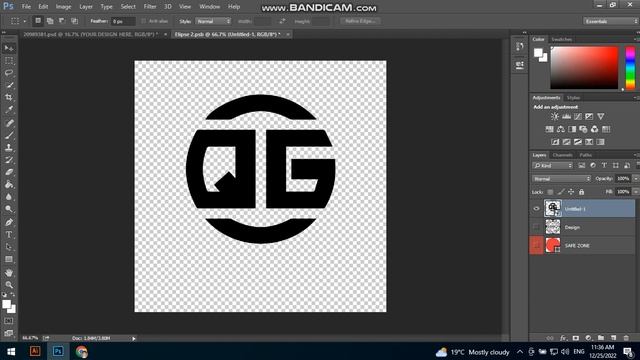The height and width of the screenshot is (360, 640).
Task: Select the Dodge tool
Action: (x=9, y=209)
